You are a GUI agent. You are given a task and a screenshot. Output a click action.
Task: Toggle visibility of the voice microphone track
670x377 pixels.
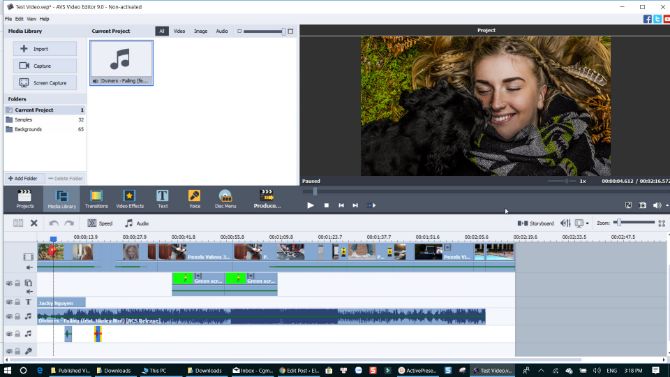coord(9,351)
